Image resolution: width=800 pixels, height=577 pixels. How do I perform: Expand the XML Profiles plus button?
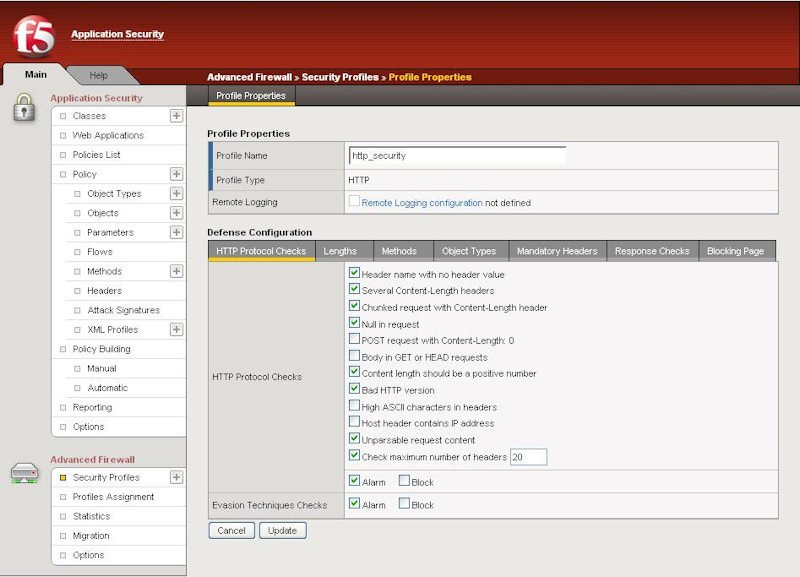(176, 329)
